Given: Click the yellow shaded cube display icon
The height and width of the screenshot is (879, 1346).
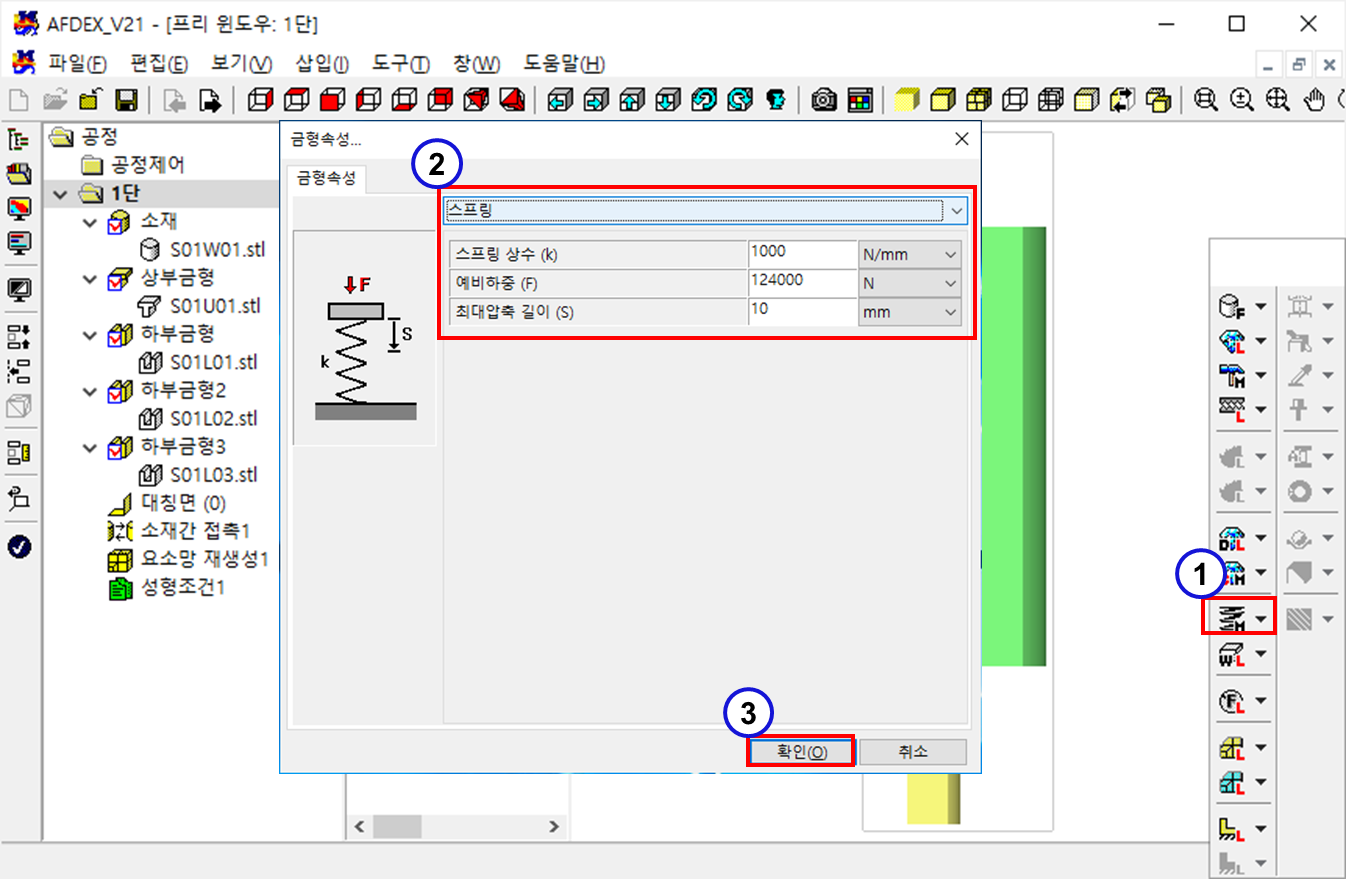Looking at the screenshot, I should pyautogui.click(x=906, y=100).
